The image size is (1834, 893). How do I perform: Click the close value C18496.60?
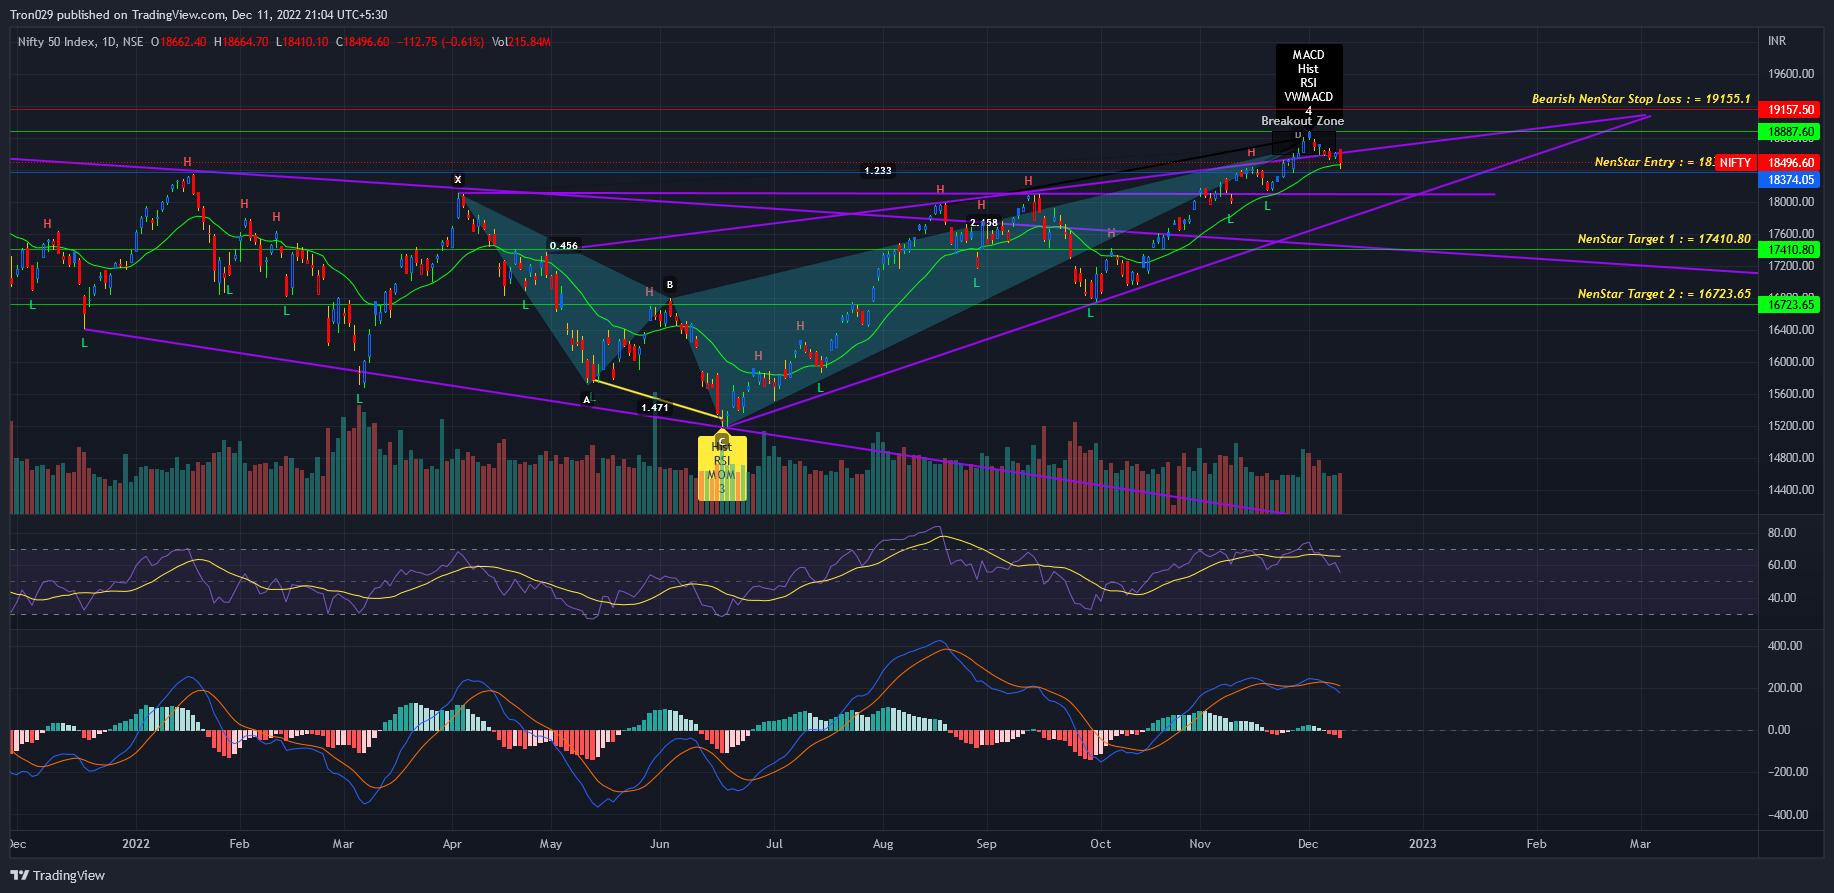tap(362, 42)
